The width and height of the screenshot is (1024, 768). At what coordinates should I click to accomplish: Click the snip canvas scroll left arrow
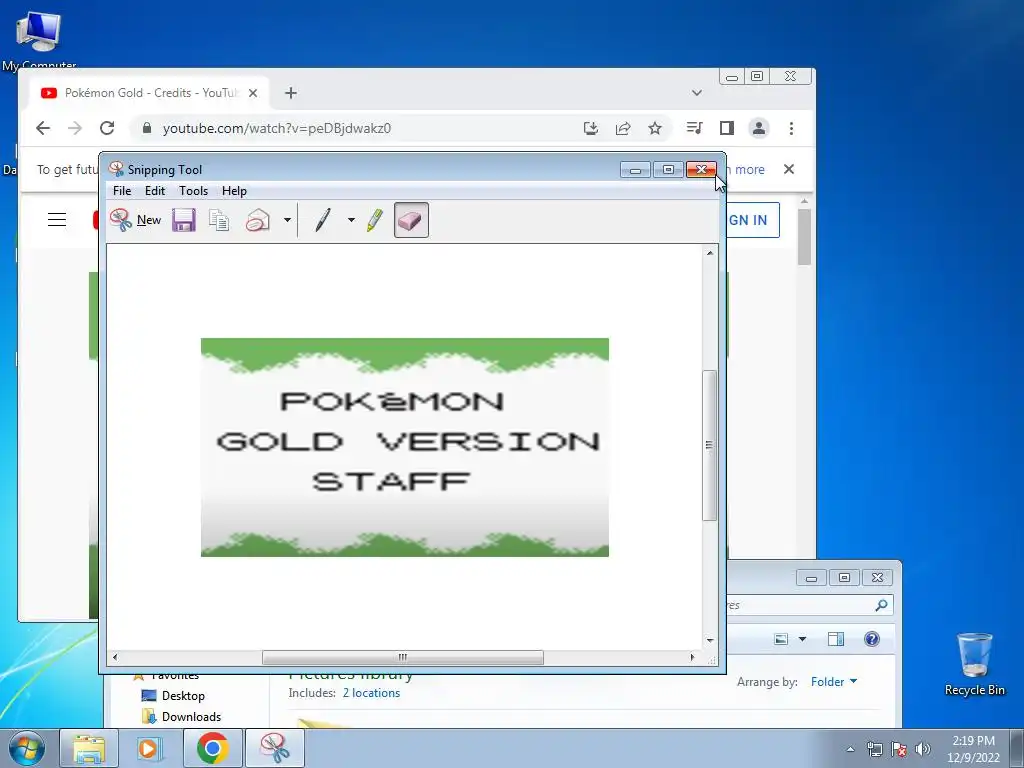click(x=115, y=657)
